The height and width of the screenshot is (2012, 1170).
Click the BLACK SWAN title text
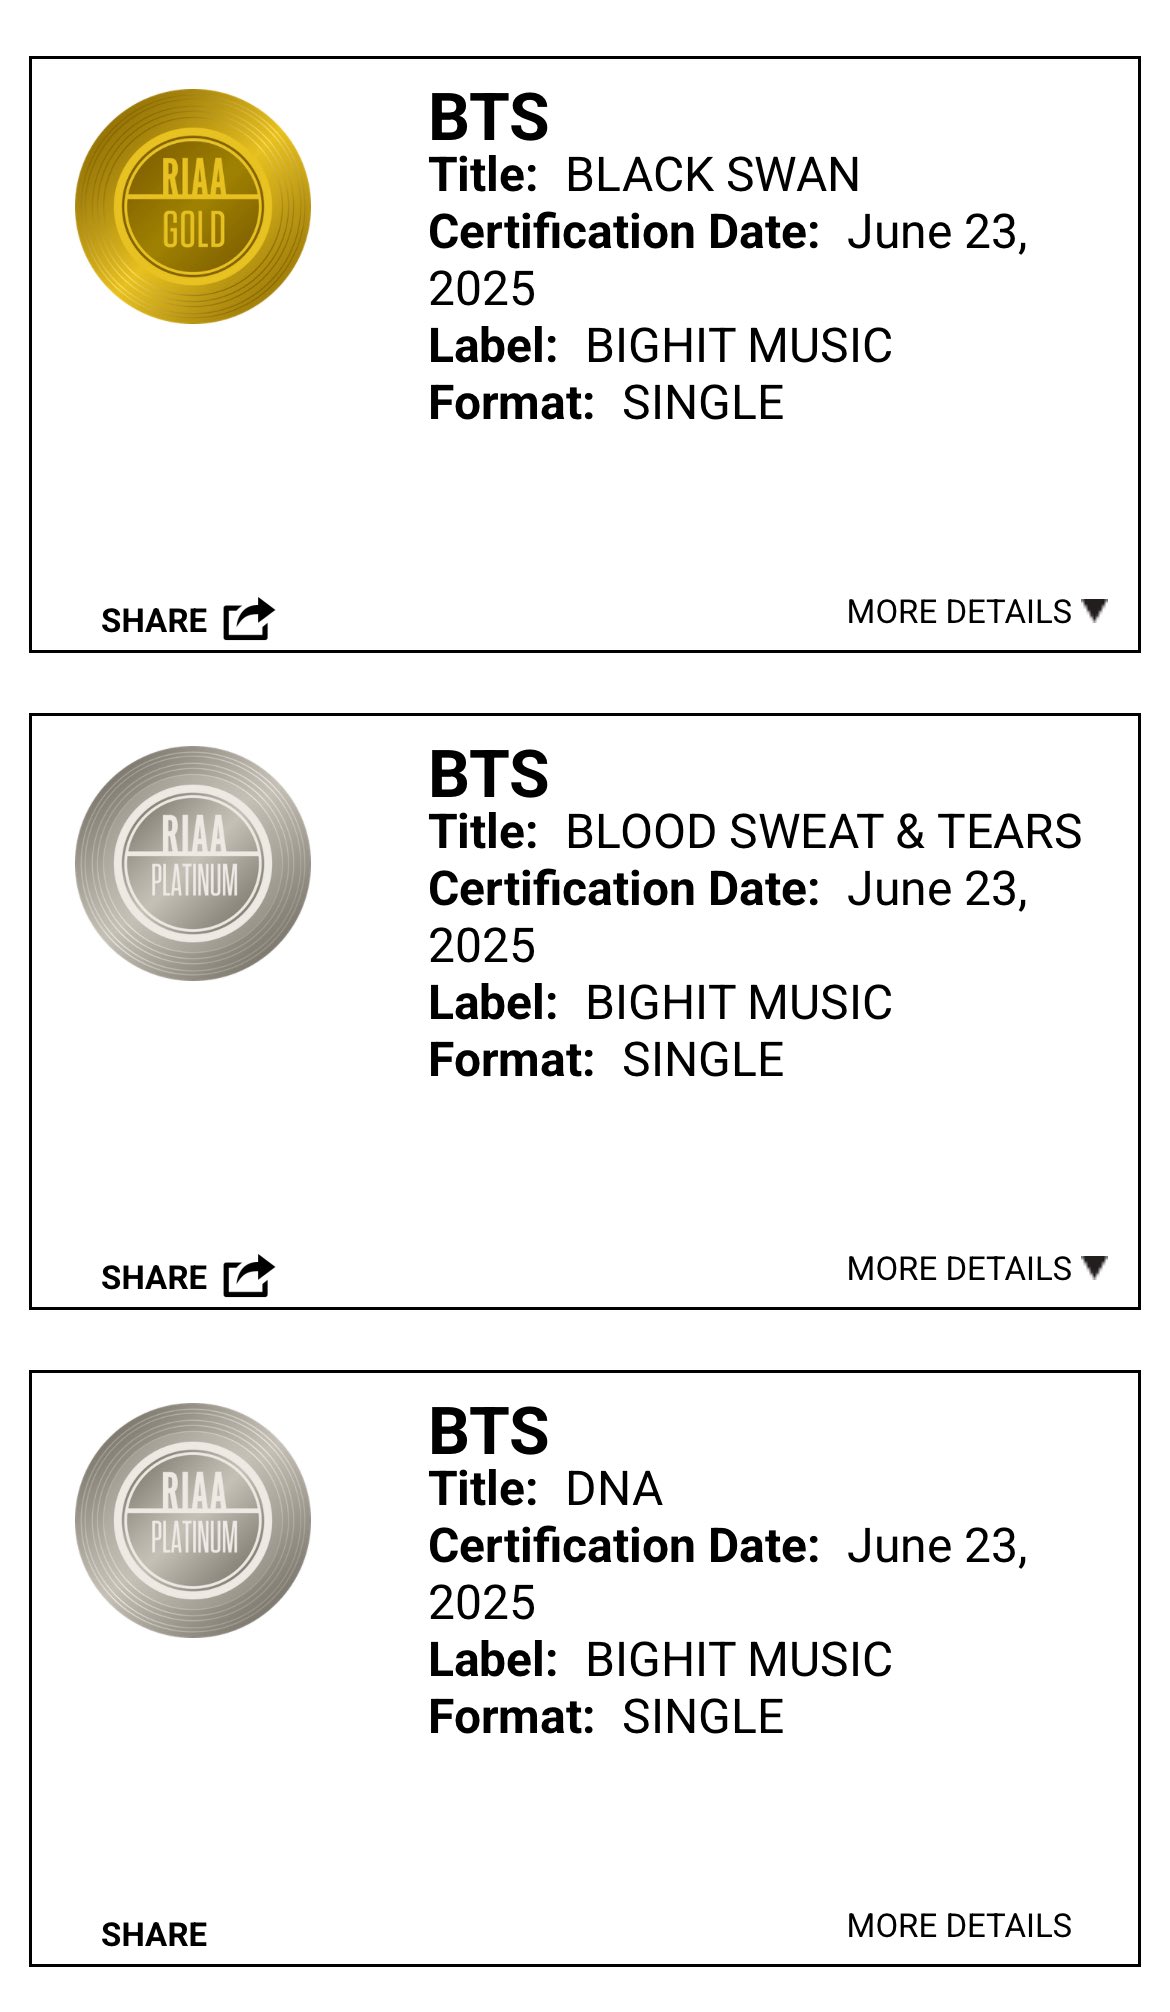tap(713, 175)
